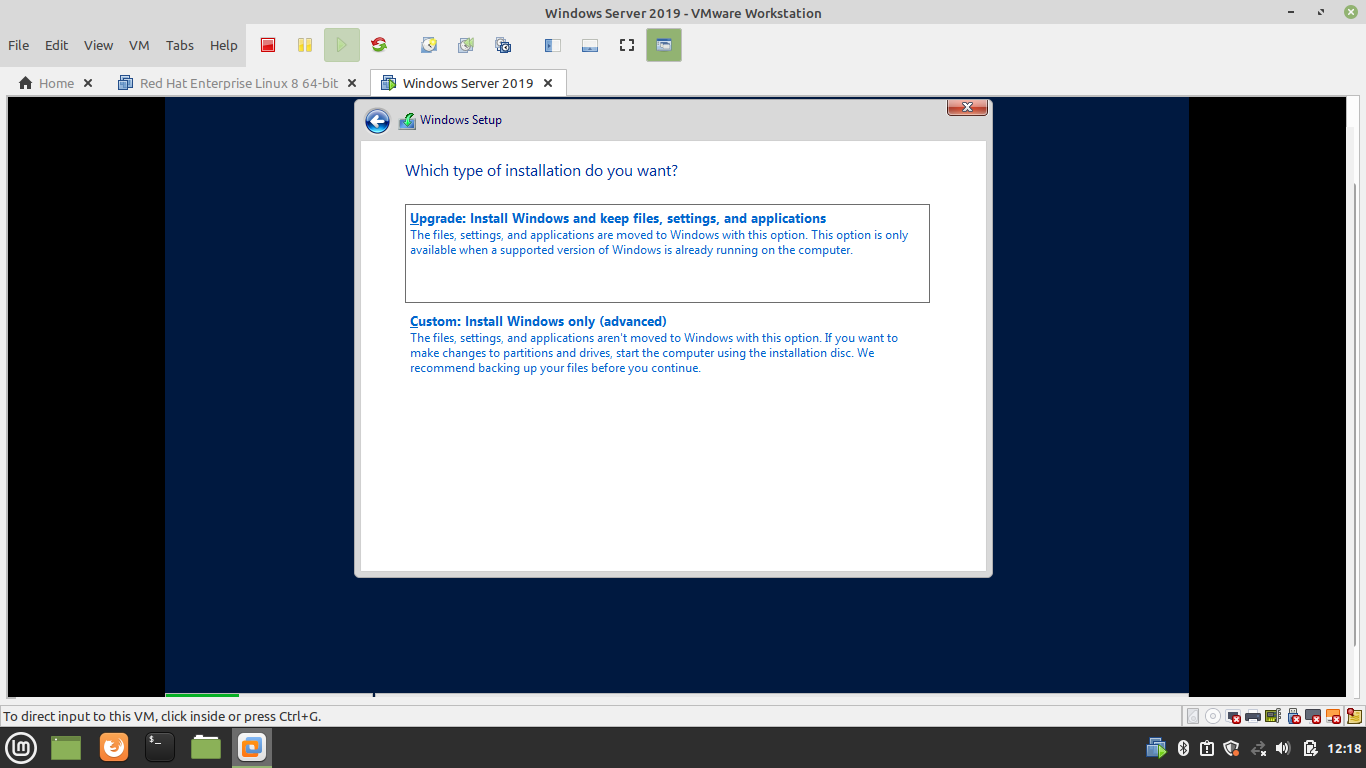Click the VMware tray icon in the panel

click(1156, 748)
